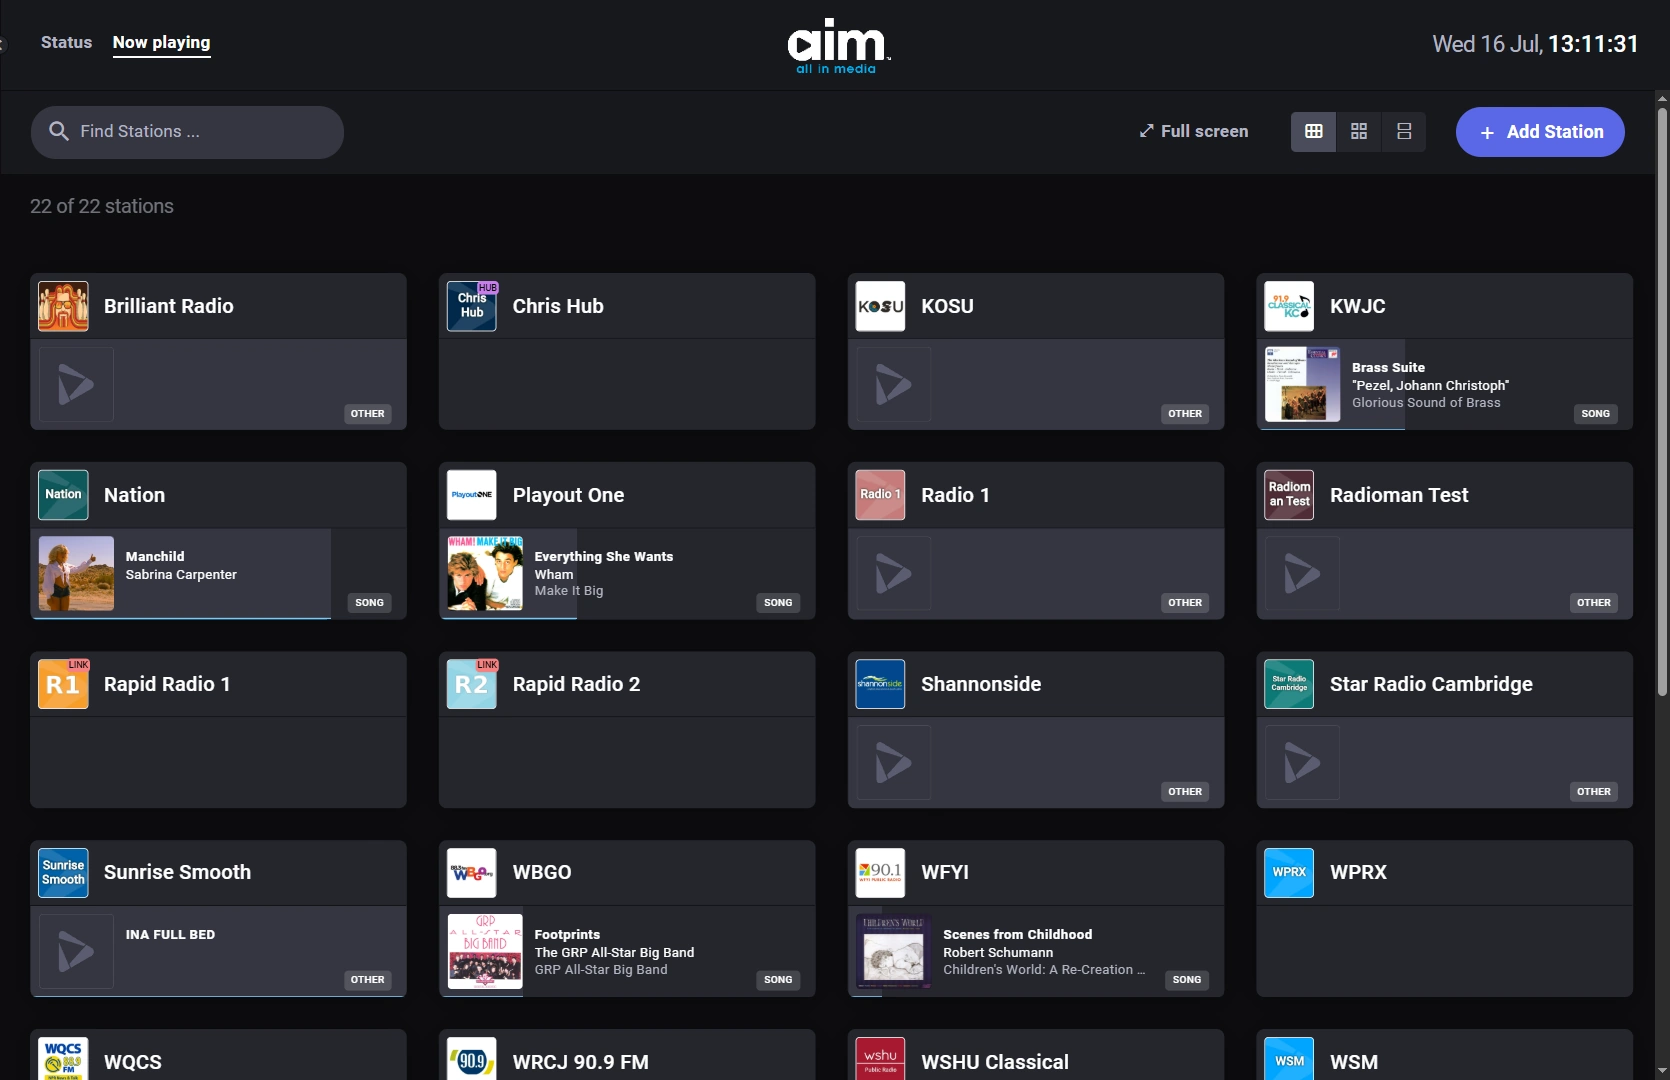The width and height of the screenshot is (1670, 1080).
Task: Open the Now playing tab
Action: pos(161,42)
